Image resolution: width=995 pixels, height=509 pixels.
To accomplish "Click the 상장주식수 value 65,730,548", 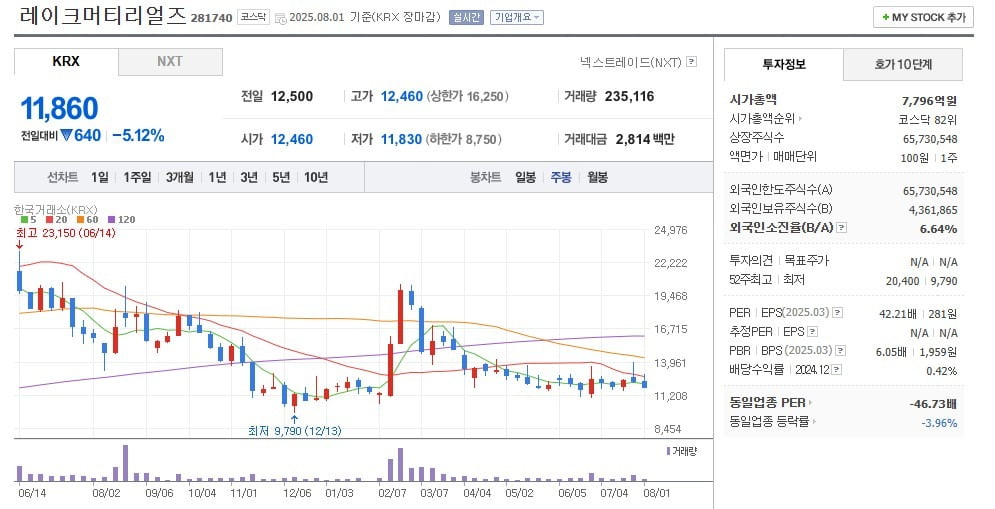I will [930, 139].
